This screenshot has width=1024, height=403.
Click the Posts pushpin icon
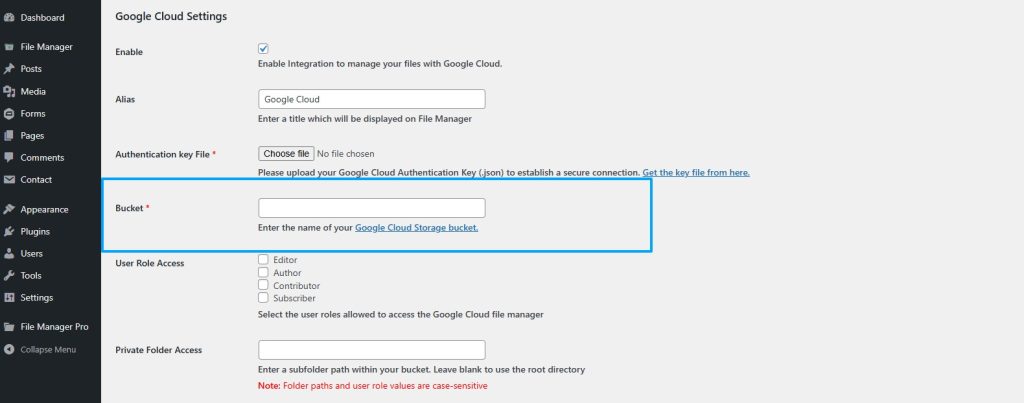coord(9,69)
